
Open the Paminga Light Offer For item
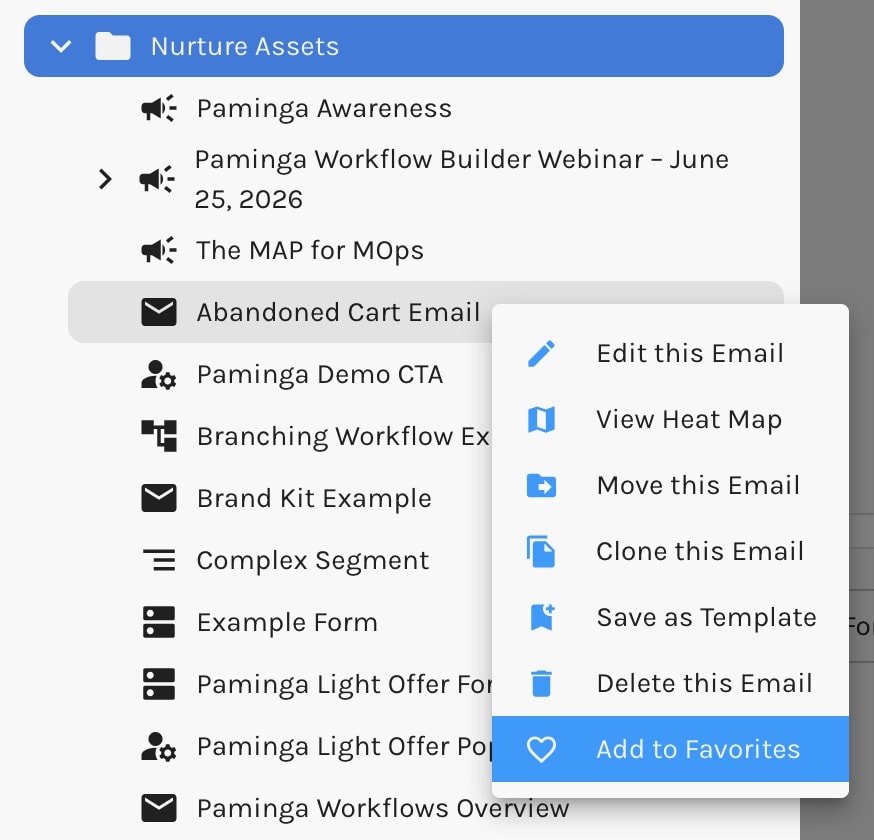click(344, 684)
